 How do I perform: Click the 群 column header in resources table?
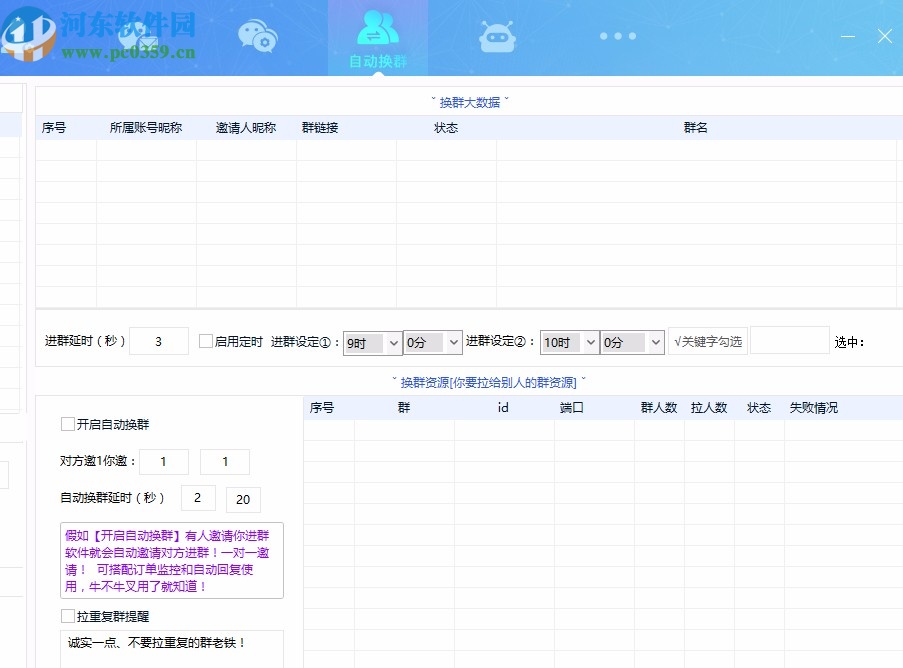404,408
